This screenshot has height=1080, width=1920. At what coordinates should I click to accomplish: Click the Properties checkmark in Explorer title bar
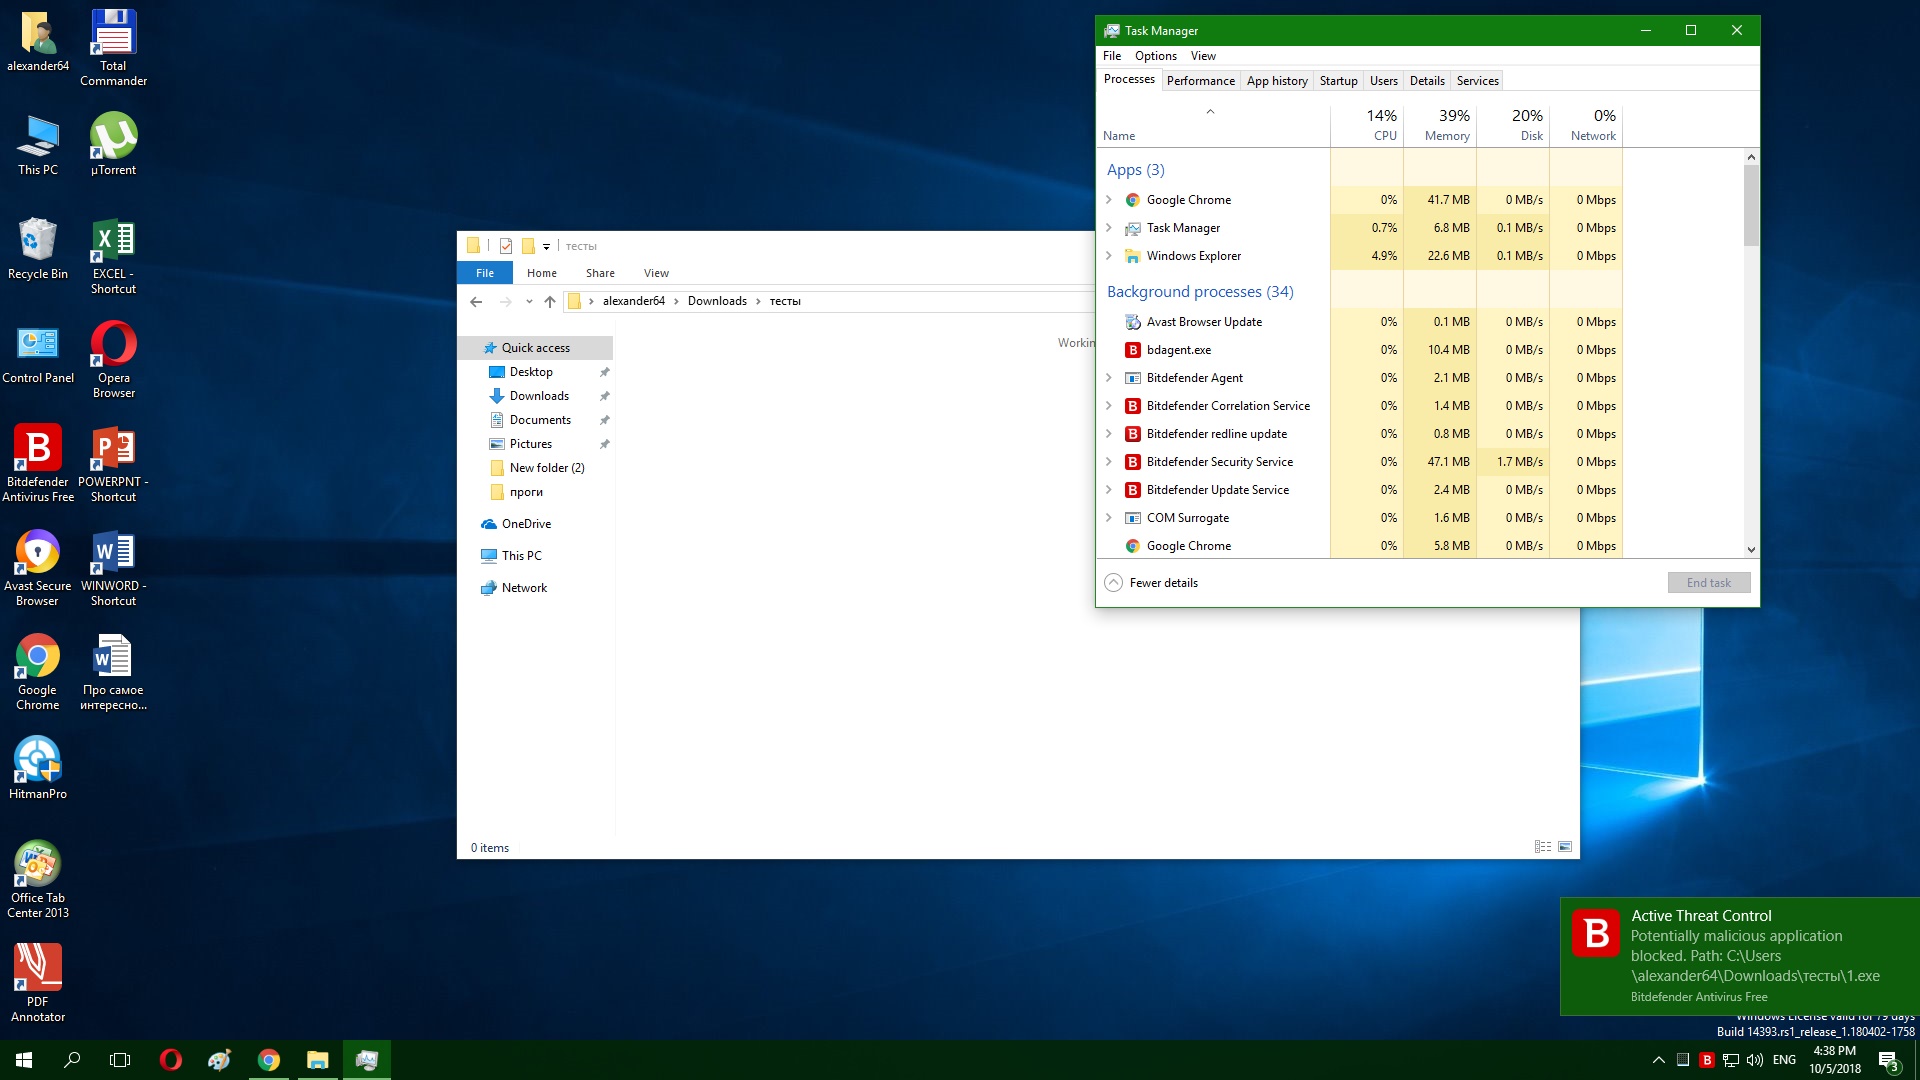click(x=506, y=246)
